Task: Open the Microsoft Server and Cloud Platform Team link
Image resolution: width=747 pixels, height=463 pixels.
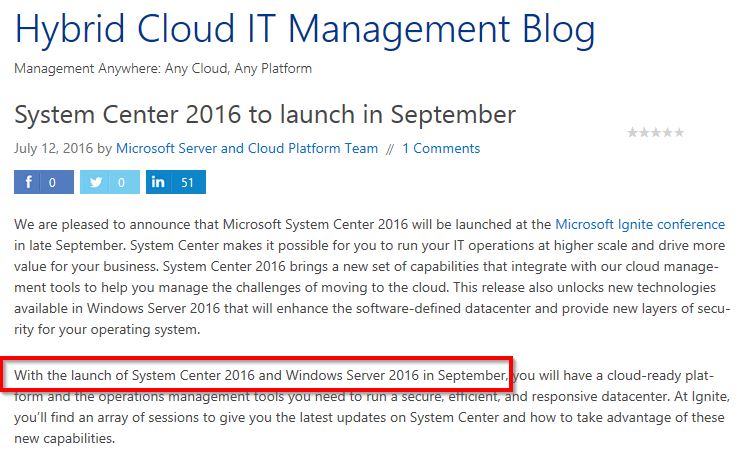Action: coord(247,148)
